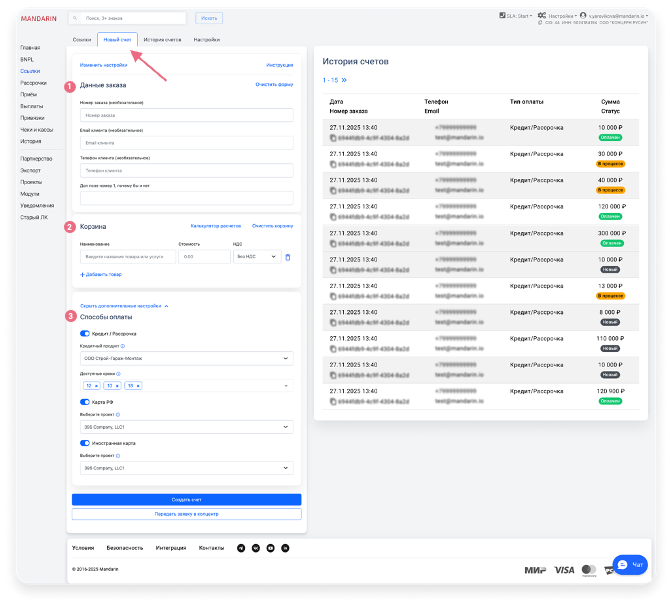Click the plus icon to add товар
This screenshot has height=606, width=672.
82,274
